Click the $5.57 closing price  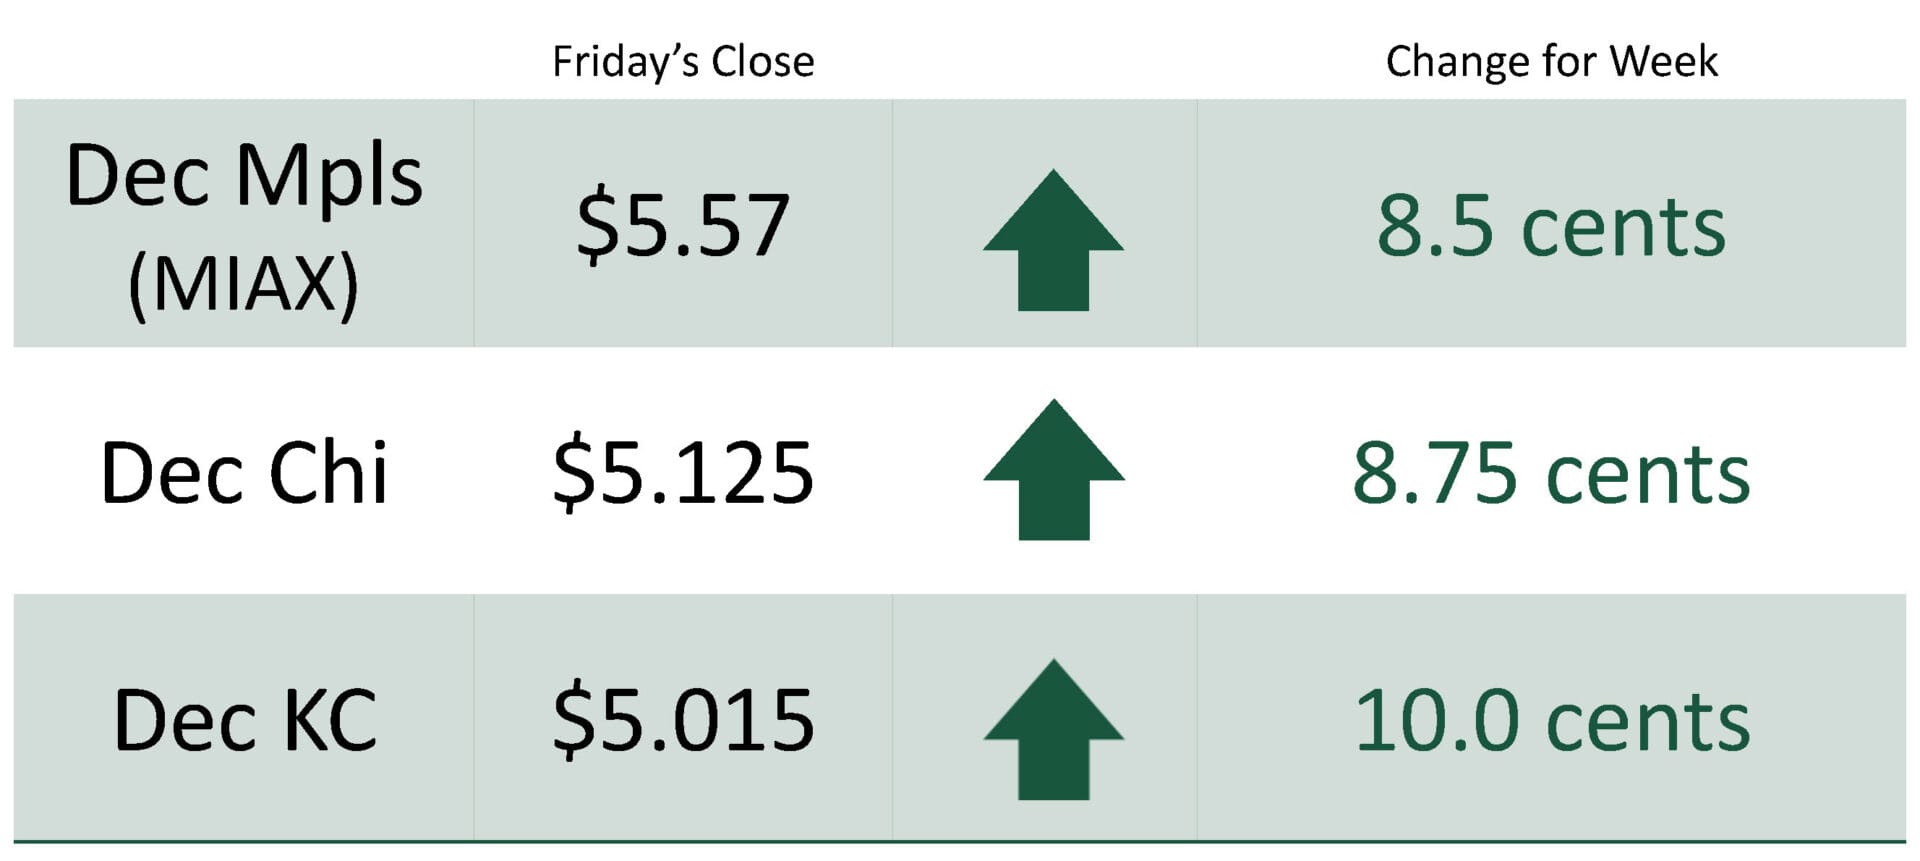click(683, 226)
